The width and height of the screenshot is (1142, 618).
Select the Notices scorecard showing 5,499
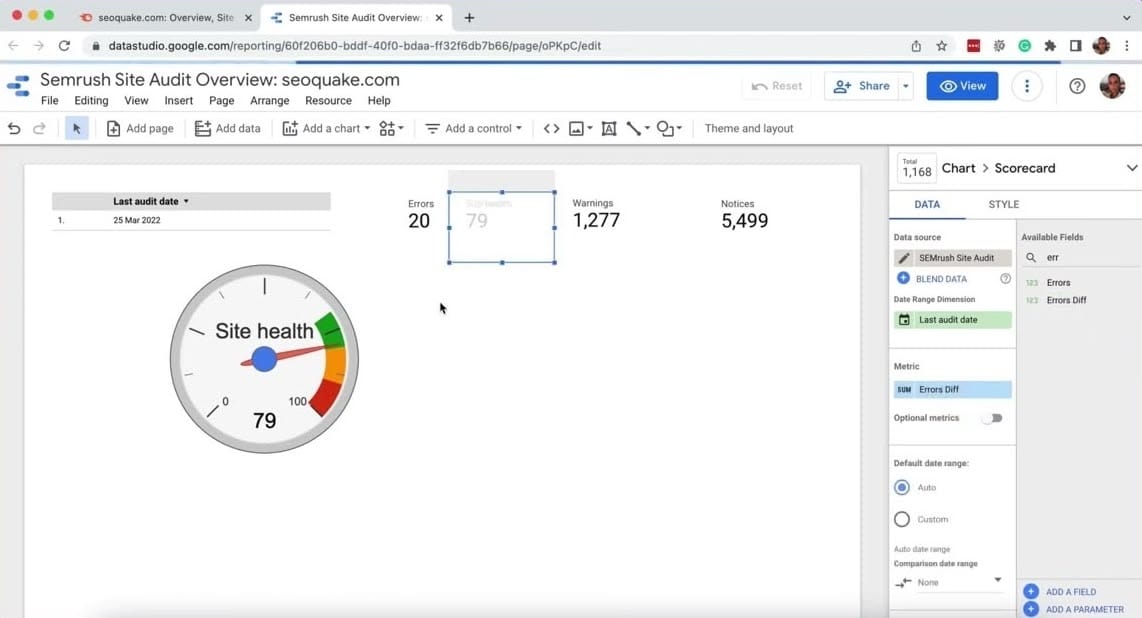click(744, 215)
